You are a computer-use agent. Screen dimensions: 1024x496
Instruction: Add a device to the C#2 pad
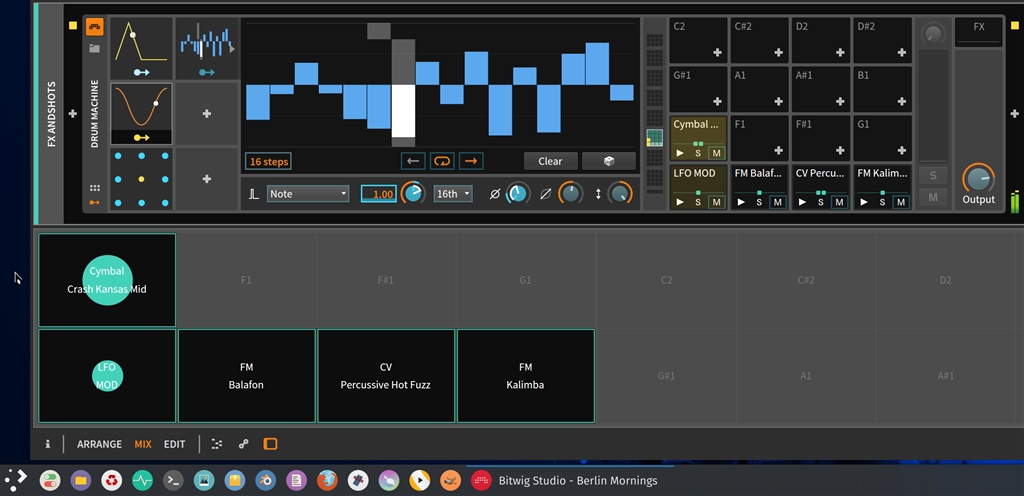(x=777, y=53)
